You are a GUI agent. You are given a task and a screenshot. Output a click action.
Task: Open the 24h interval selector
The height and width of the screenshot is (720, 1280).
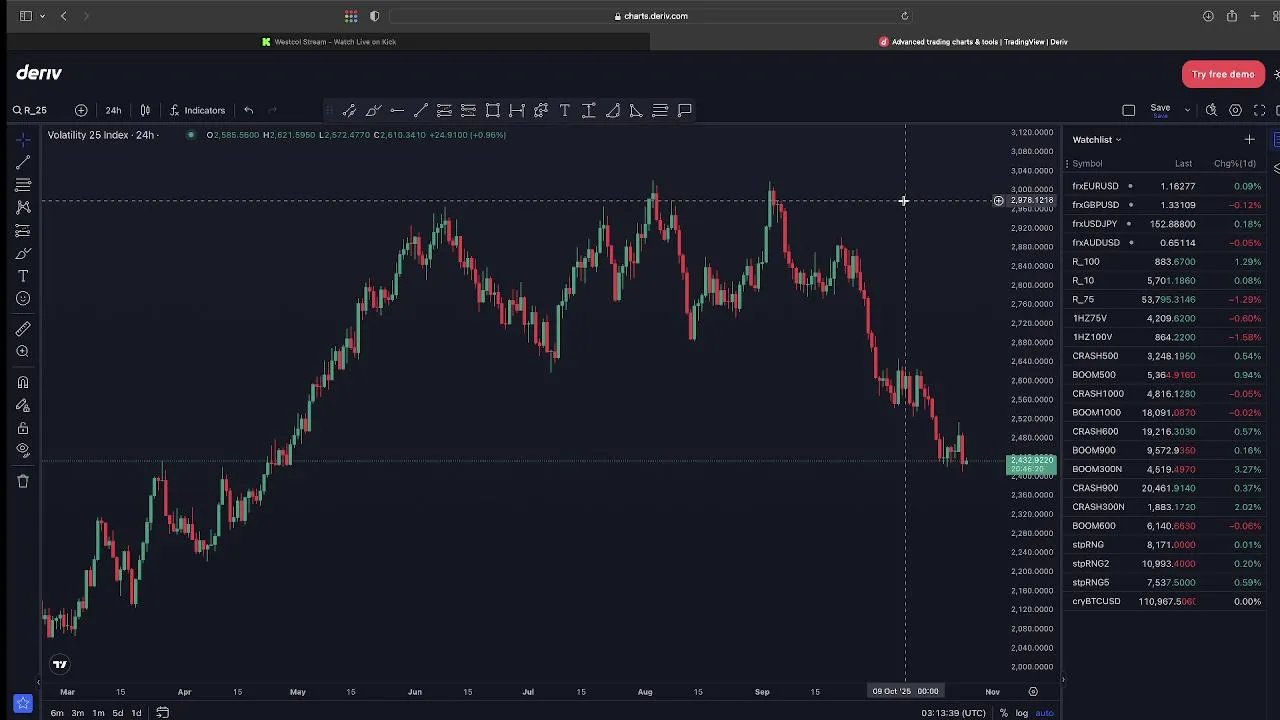pyautogui.click(x=113, y=110)
